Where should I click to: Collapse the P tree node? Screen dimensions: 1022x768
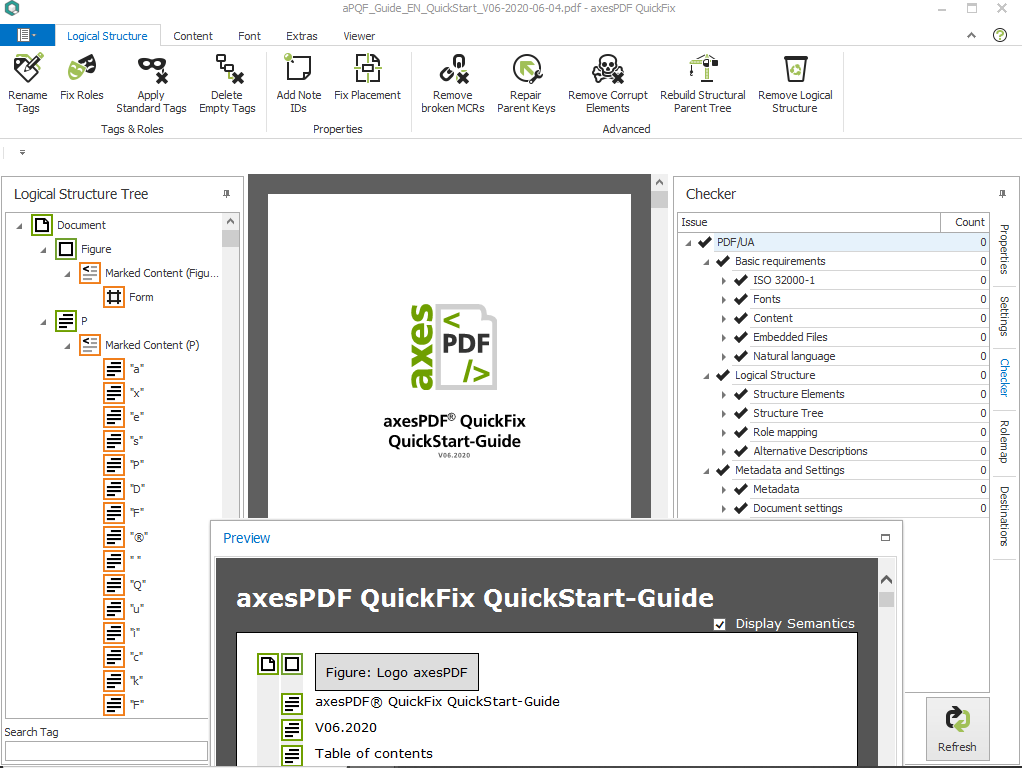pyautogui.click(x=43, y=321)
